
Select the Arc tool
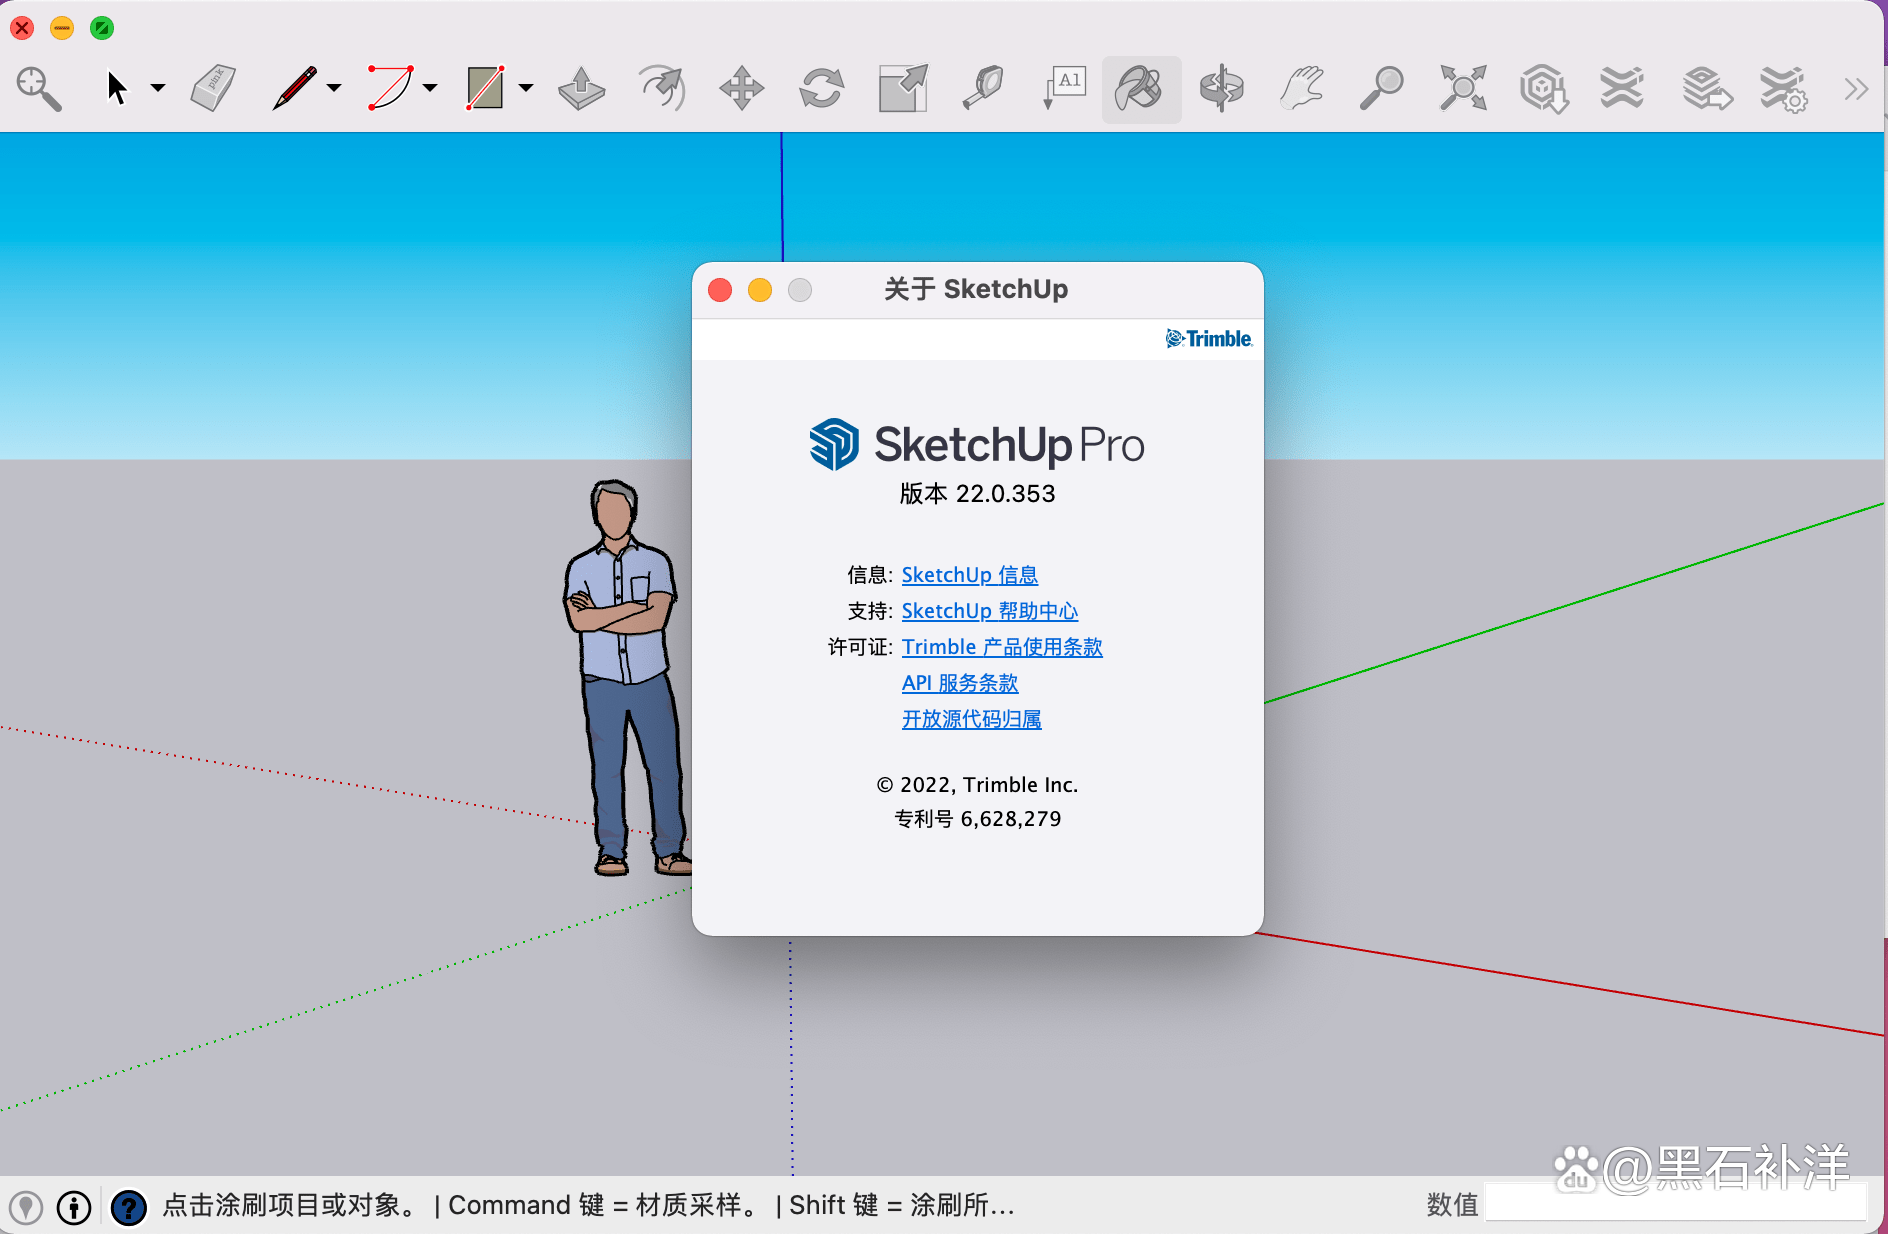390,88
